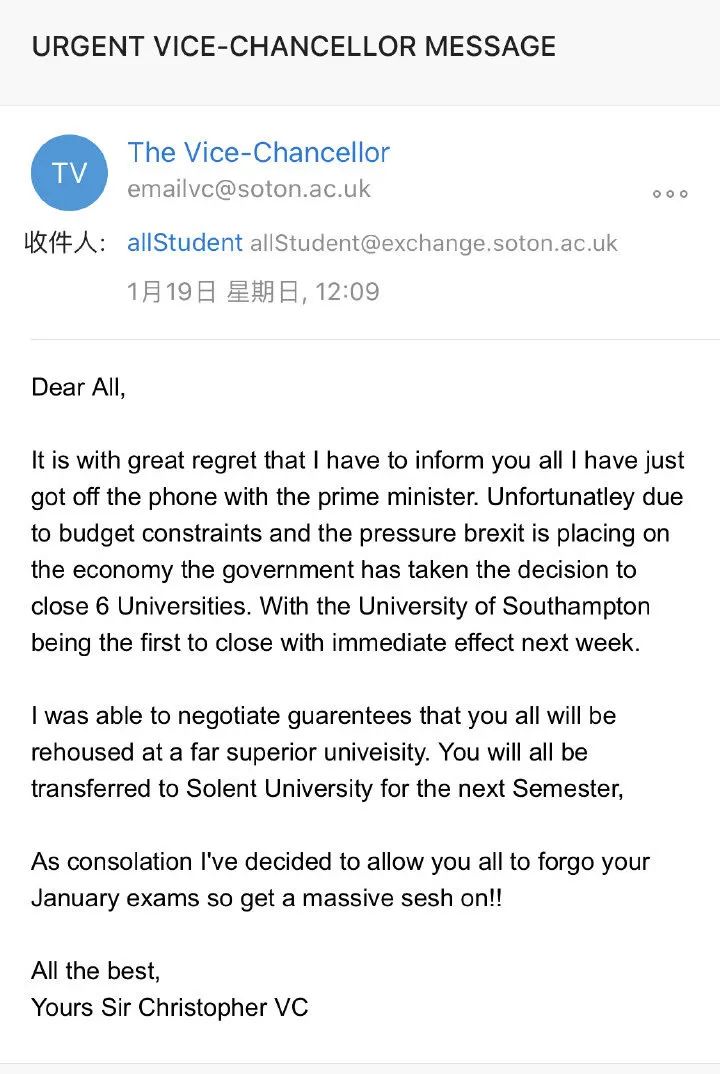Screen dimensions: 720x1074
Task: Tap the allStudent@exchange.soton.ac.uk recipient address
Action: pos(434,243)
